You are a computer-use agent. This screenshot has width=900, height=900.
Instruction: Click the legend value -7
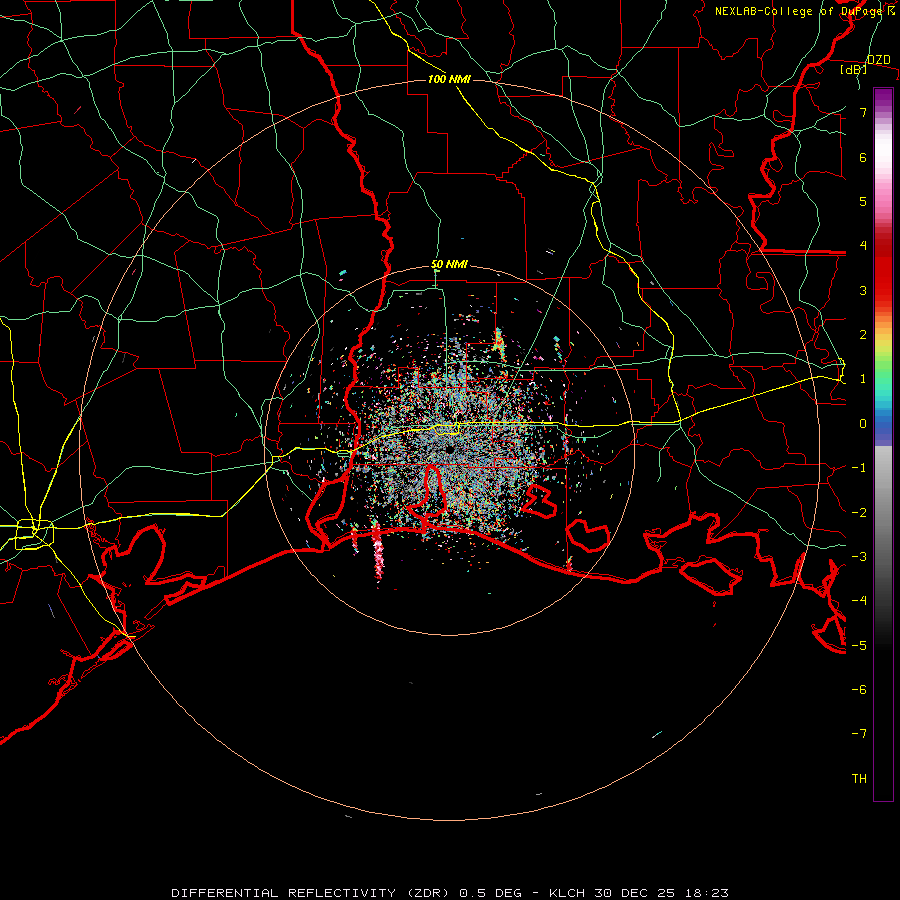(x=859, y=734)
